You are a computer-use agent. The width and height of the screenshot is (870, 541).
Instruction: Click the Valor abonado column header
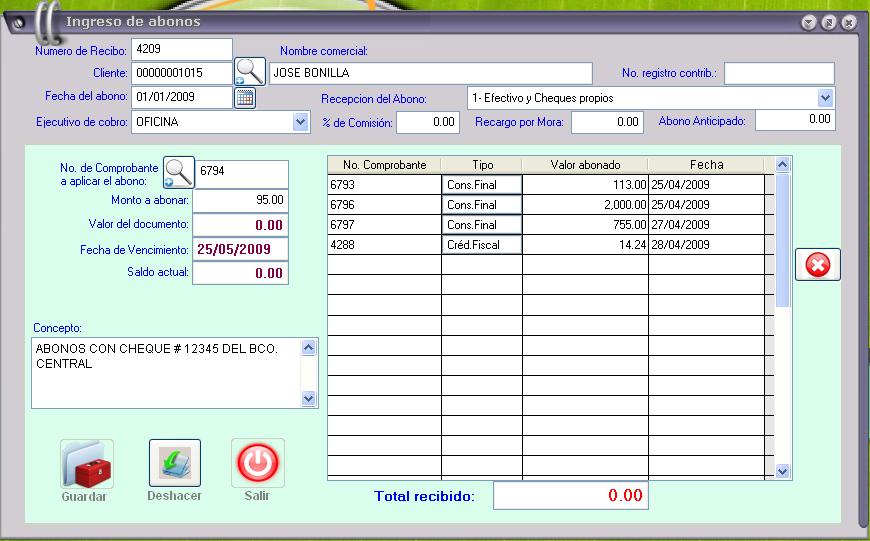coord(585,165)
